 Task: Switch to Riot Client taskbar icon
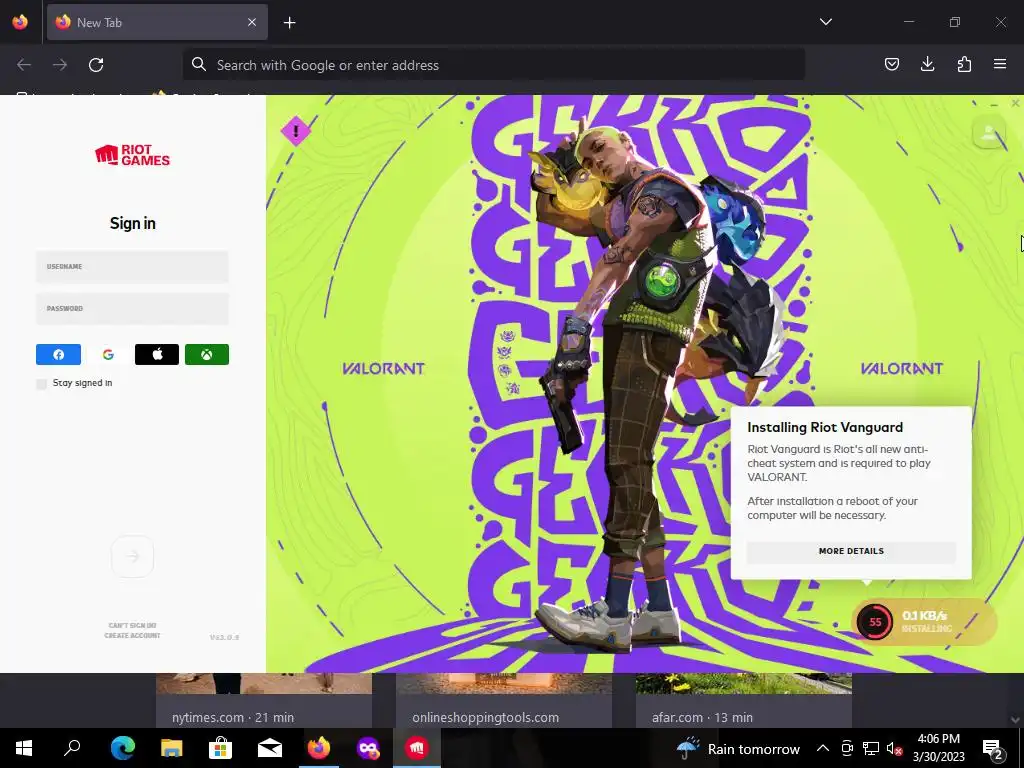coord(417,748)
